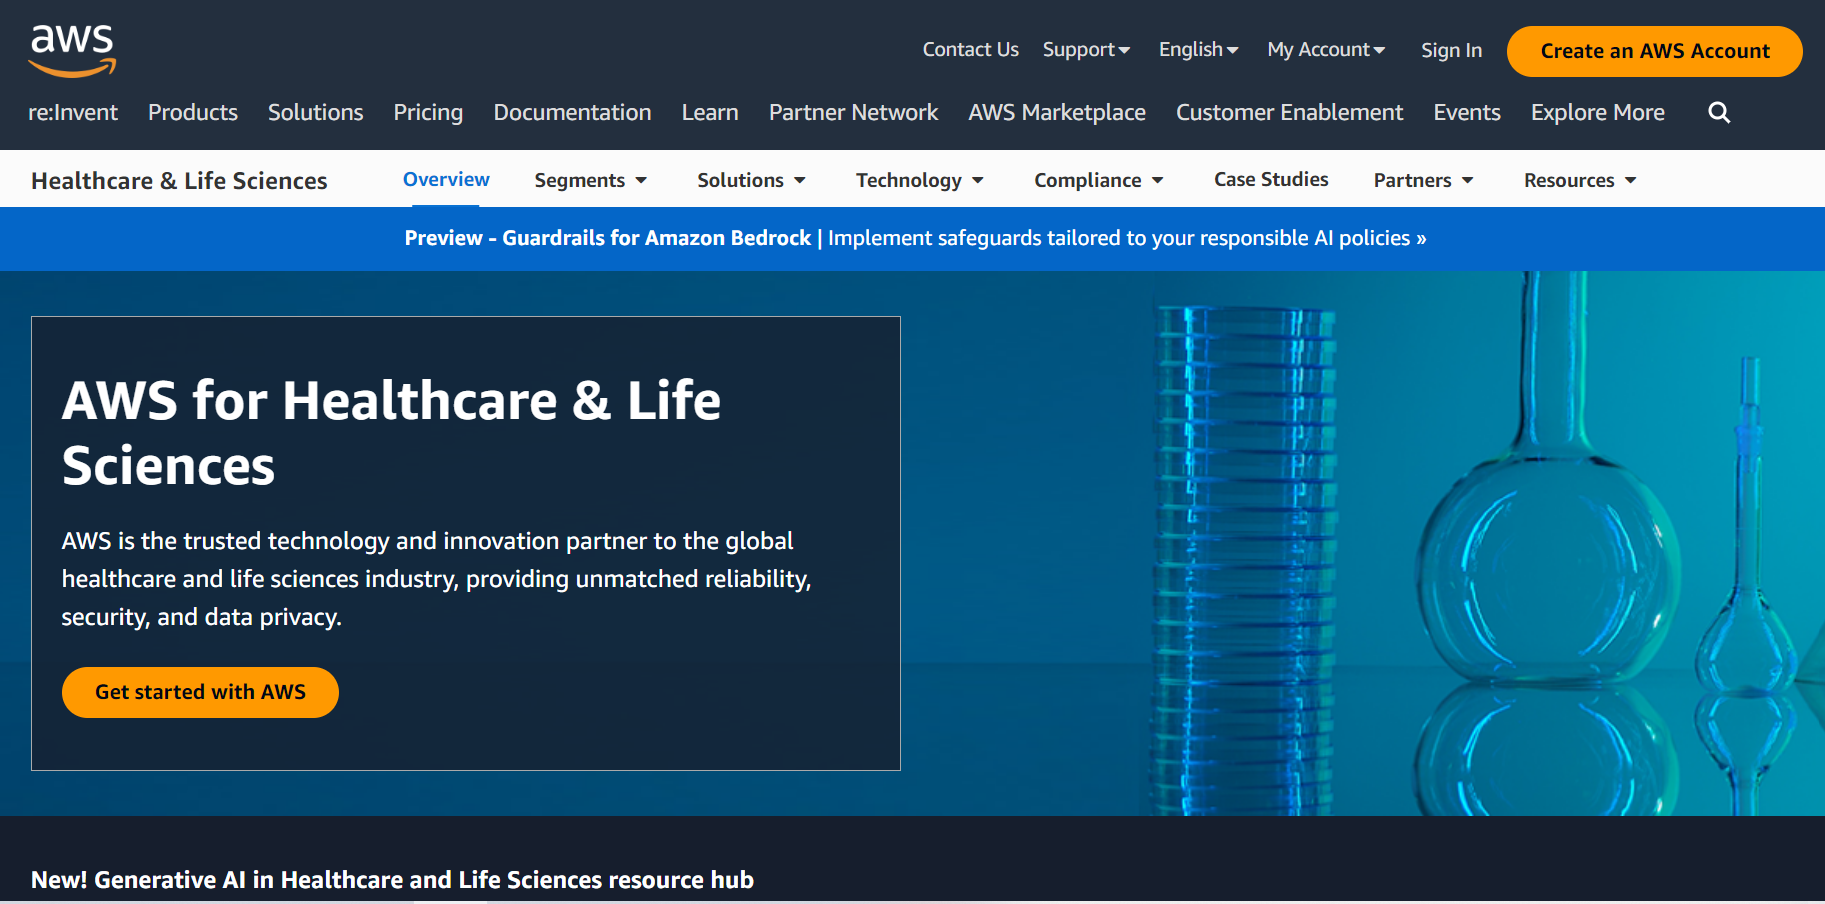Viewport: 1825px width, 904px height.
Task: Click the trusted technology partner description text
Action: click(436, 579)
